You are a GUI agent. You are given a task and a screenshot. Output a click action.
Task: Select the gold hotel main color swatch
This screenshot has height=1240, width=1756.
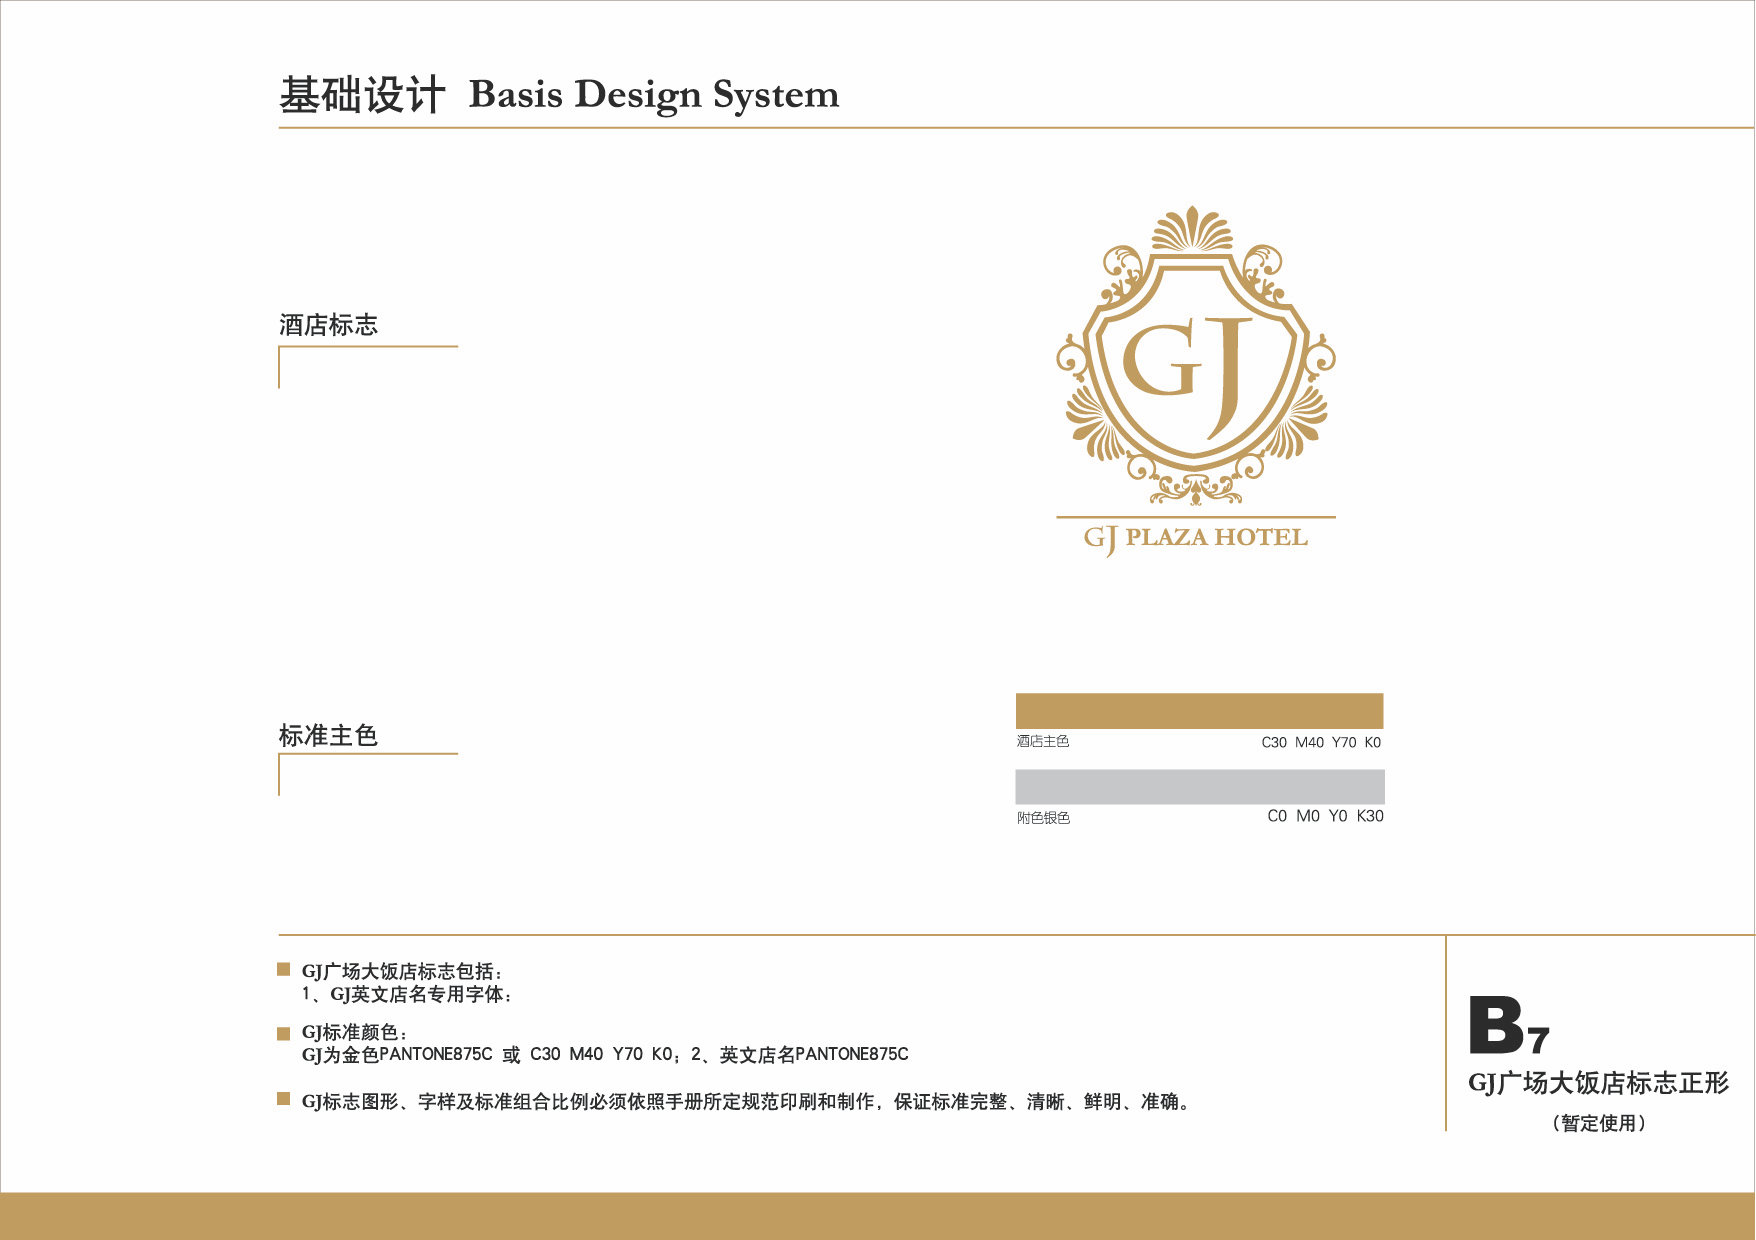pos(1199,711)
